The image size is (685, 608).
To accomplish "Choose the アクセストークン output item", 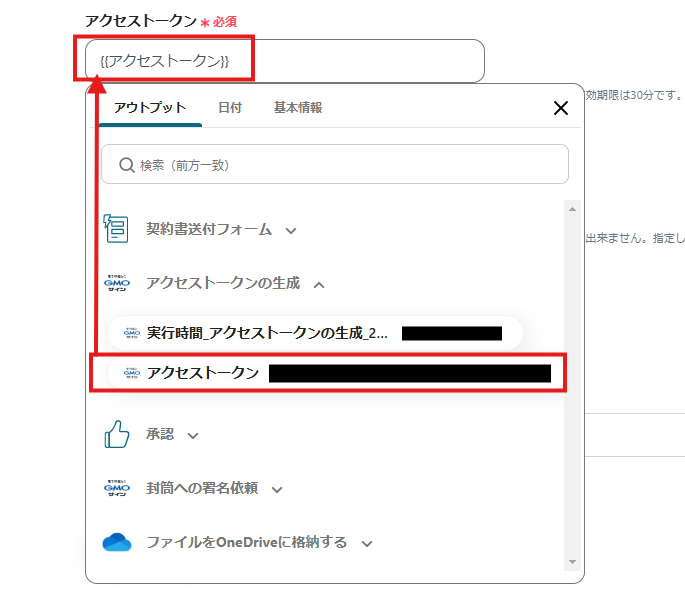I will coord(335,373).
